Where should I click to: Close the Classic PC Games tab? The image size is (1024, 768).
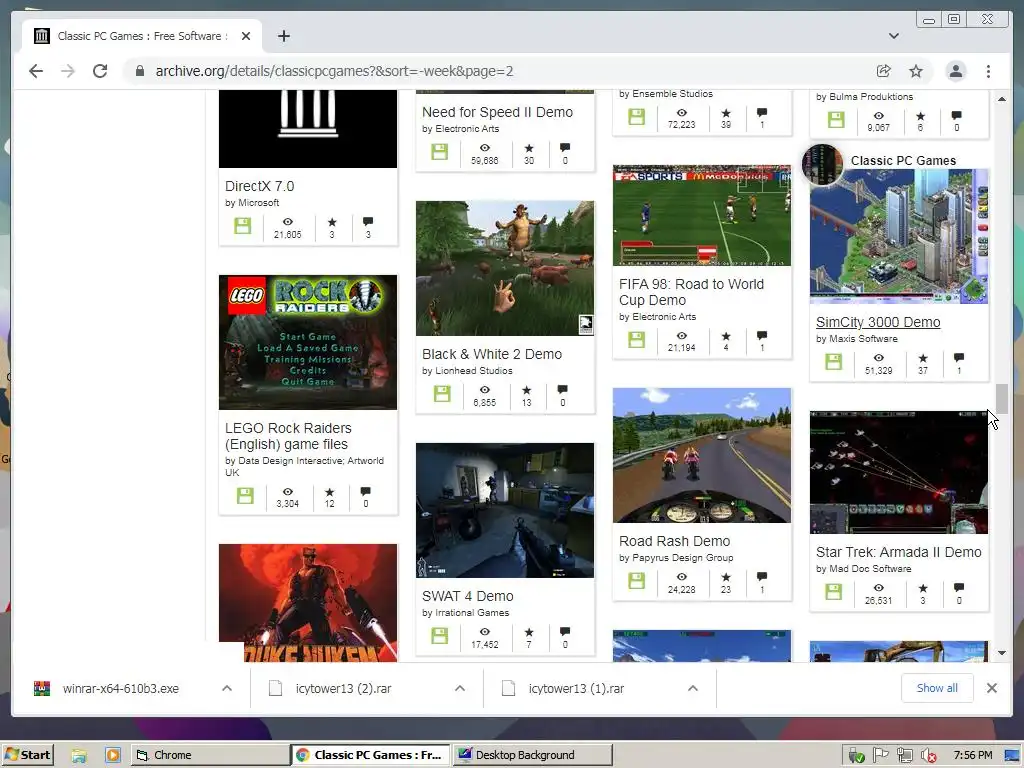pyautogui.click(x=246, y=36)
